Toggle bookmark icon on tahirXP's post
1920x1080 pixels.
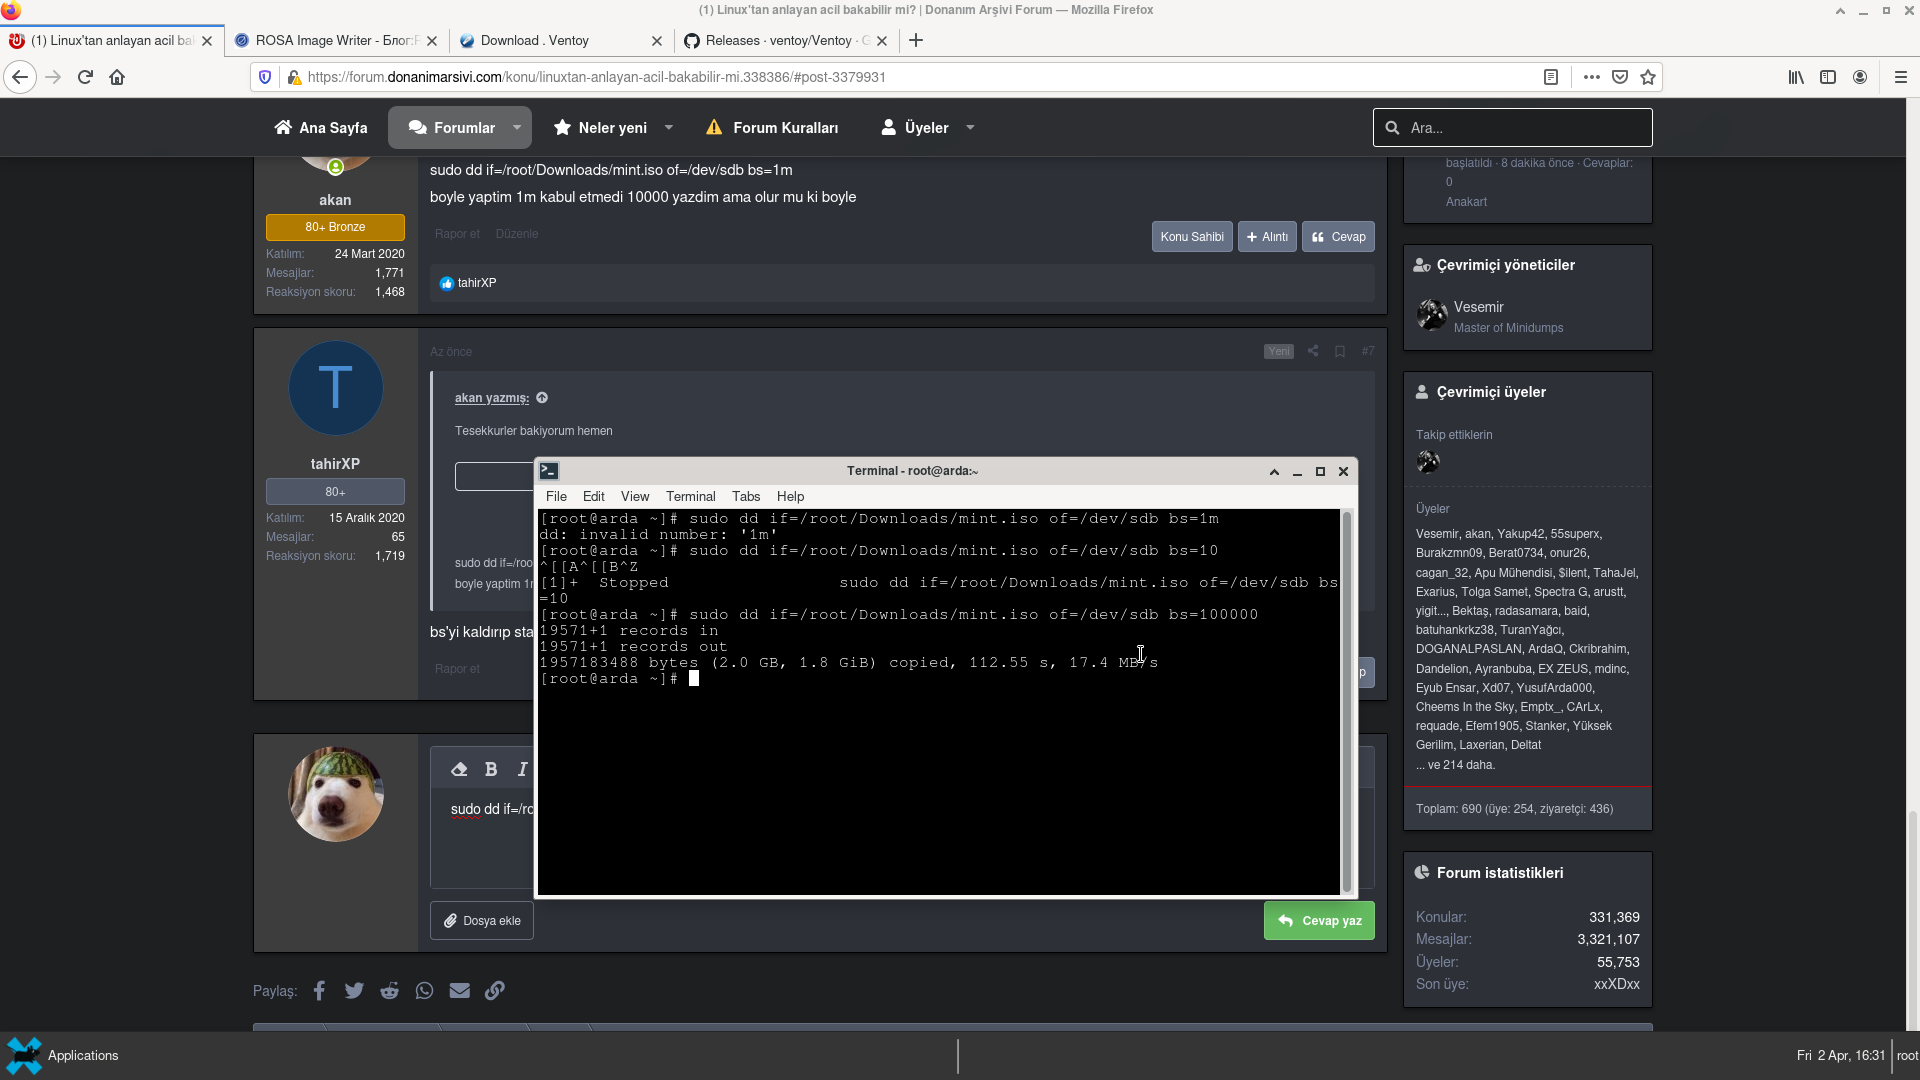coord(1340,351)
